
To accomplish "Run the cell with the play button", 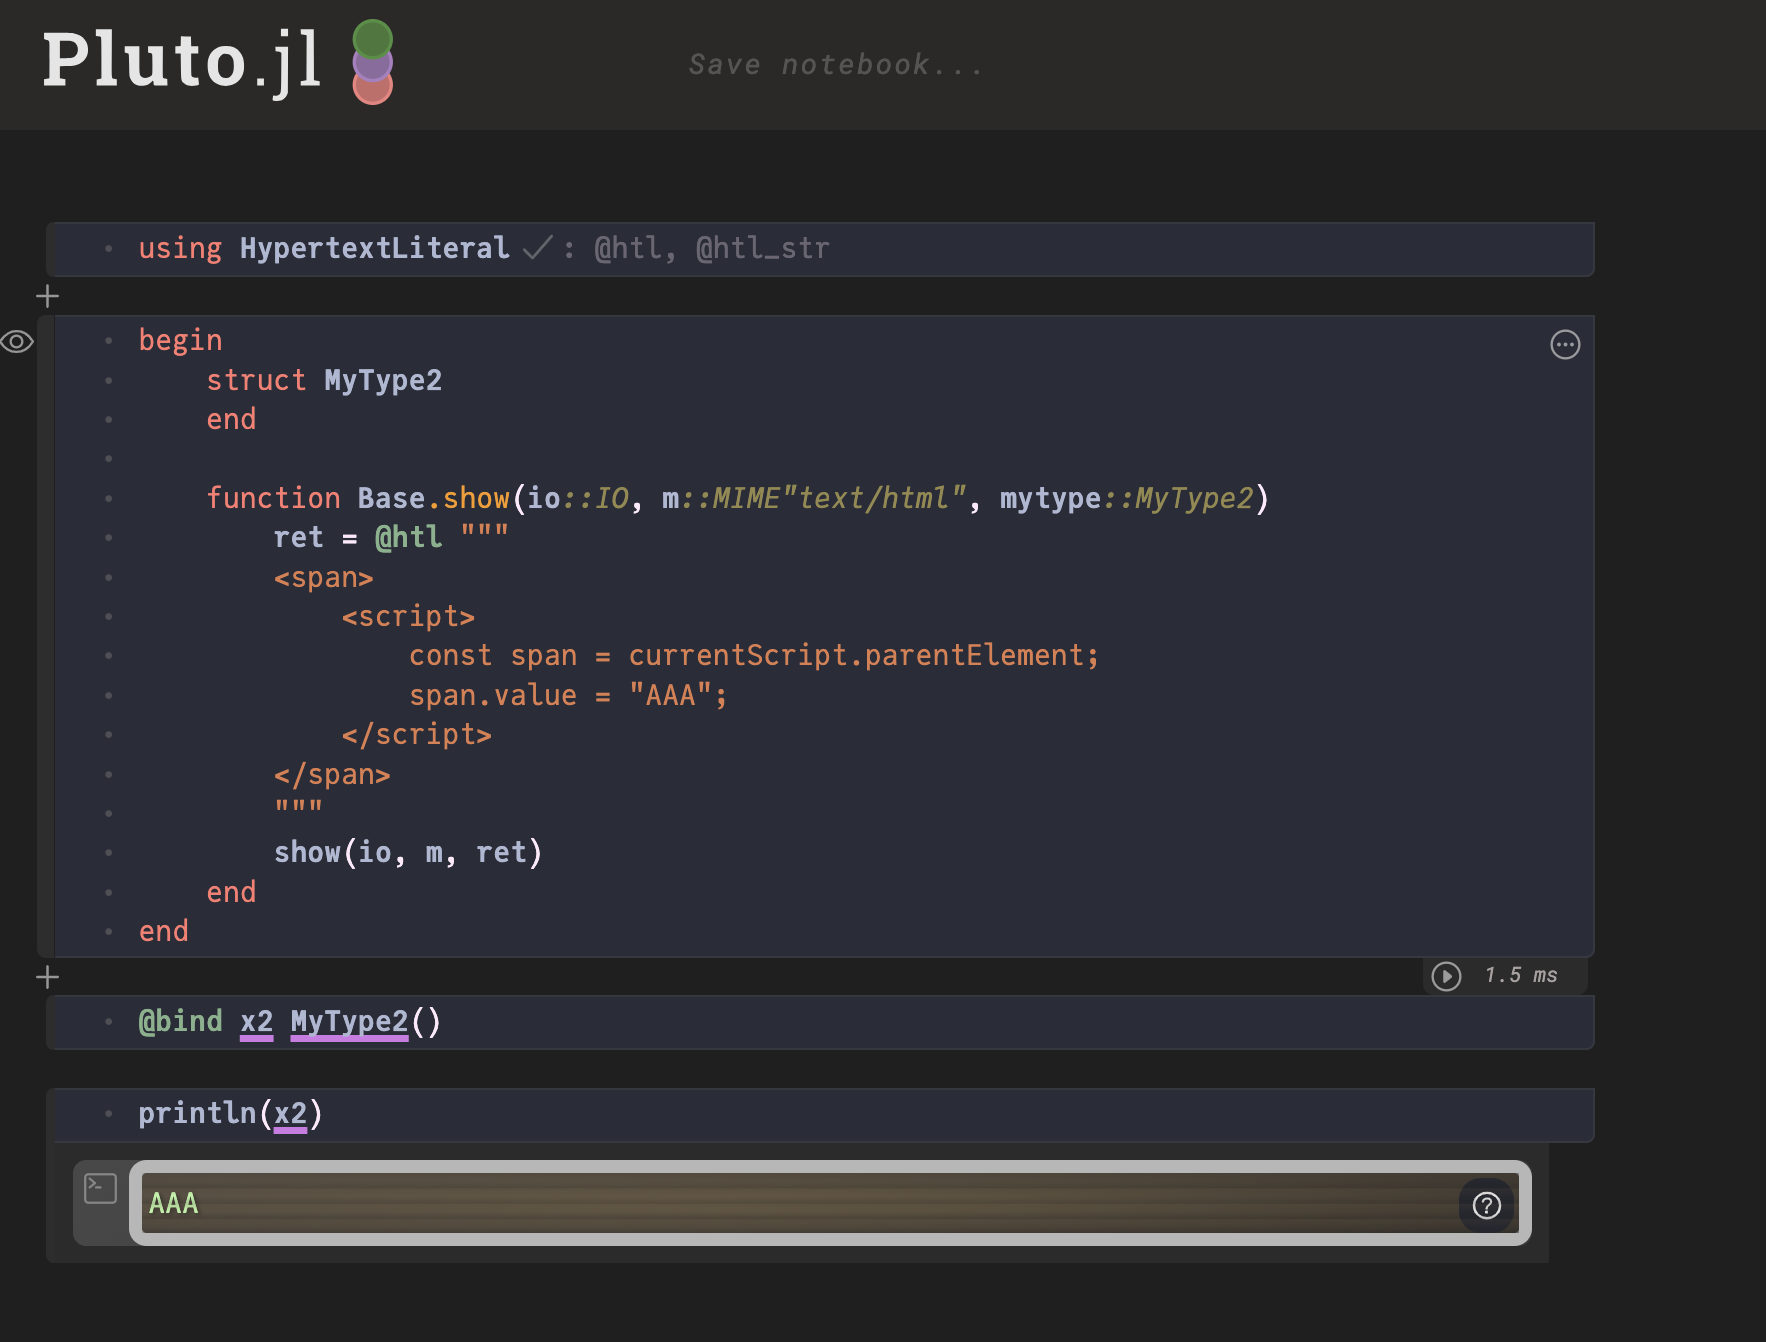I will pyautogui.click(x=1446, y=976).
